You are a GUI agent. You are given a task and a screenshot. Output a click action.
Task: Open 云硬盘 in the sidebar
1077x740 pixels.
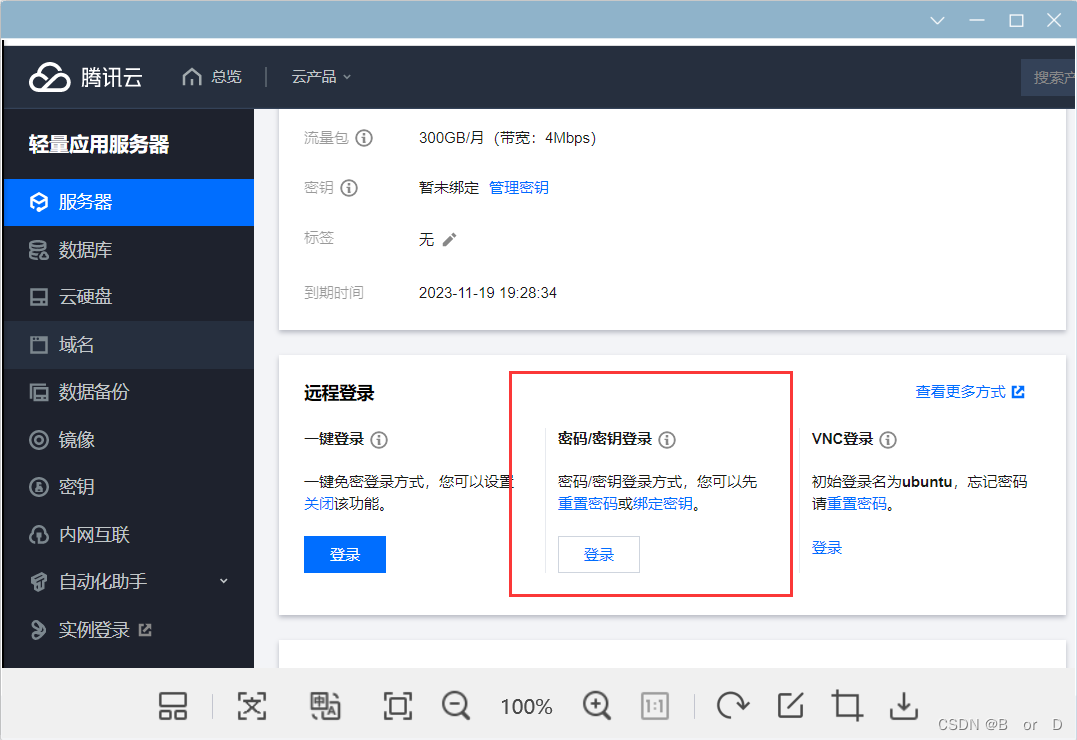coord(128,297)
